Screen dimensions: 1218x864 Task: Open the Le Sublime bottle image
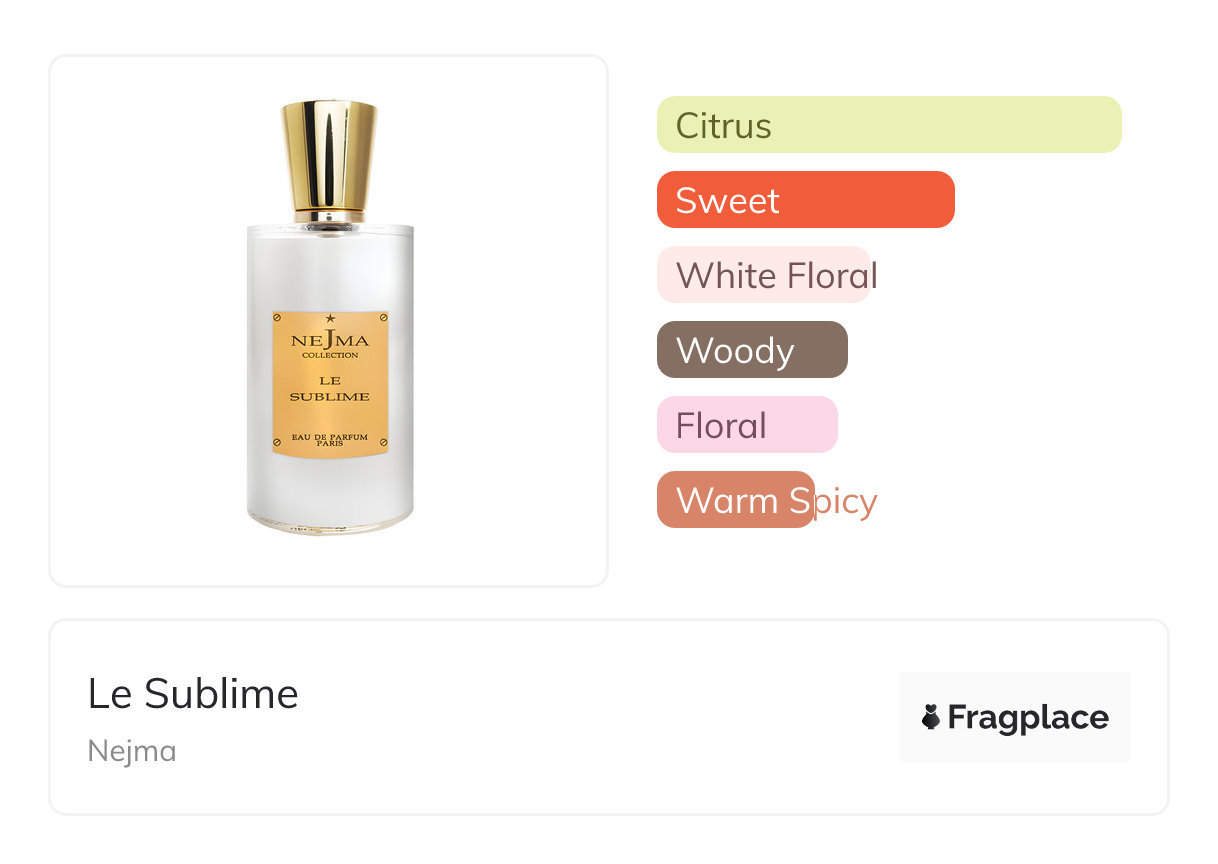click(329, 318)
